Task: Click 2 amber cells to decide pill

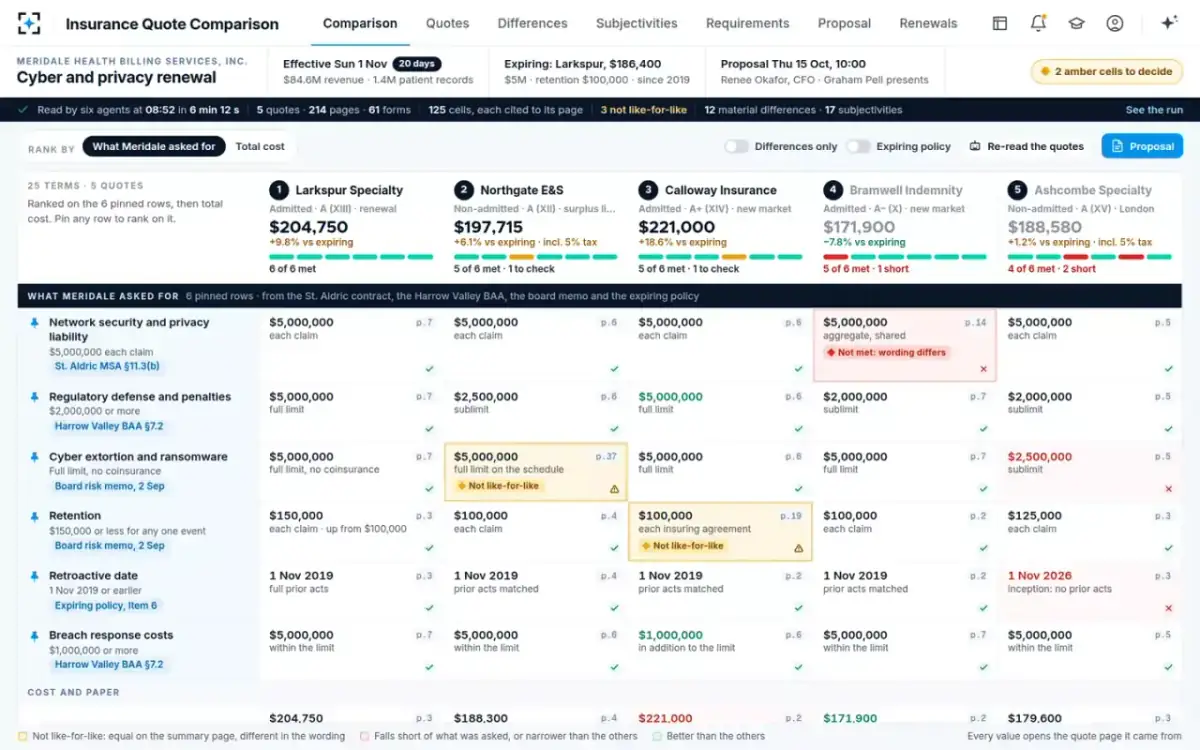Action: click(x=1107, y=71)
